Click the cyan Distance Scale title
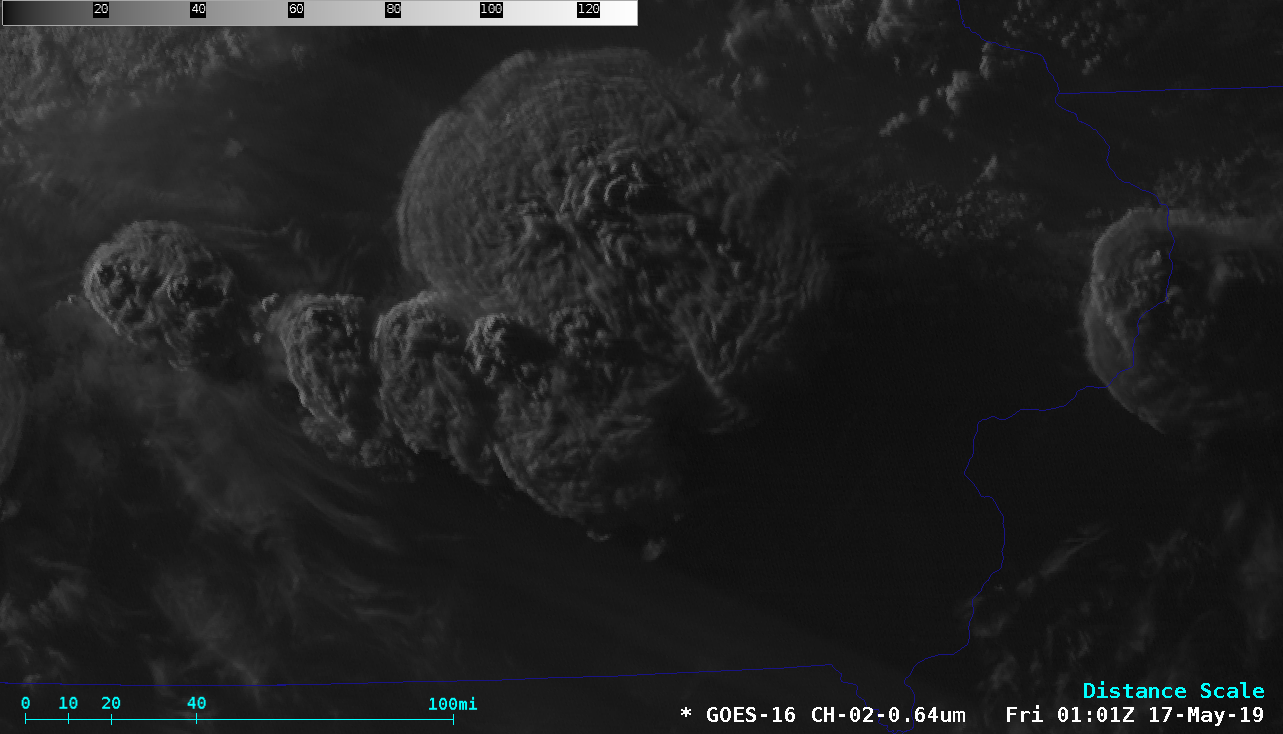The height and width of the screenshot is (734, 1283). (x=1173, y=691)
